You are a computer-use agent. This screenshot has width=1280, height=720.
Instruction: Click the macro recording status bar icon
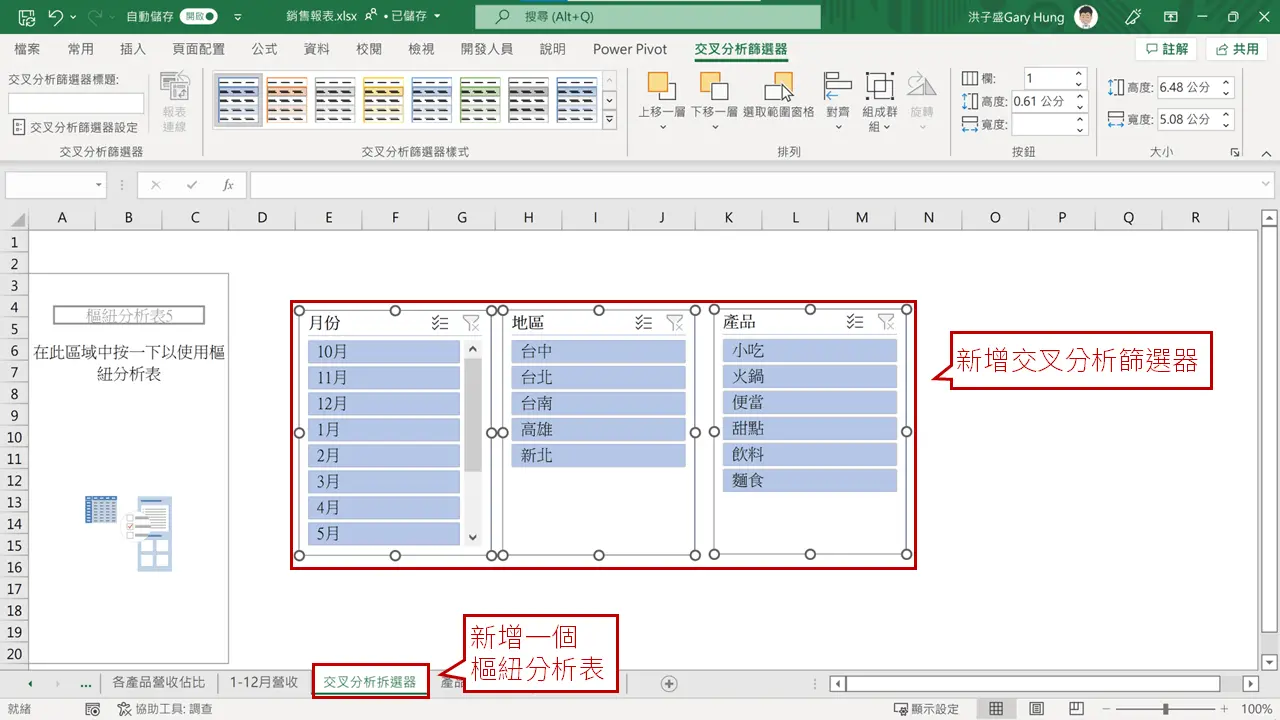(x=92, y=709)
